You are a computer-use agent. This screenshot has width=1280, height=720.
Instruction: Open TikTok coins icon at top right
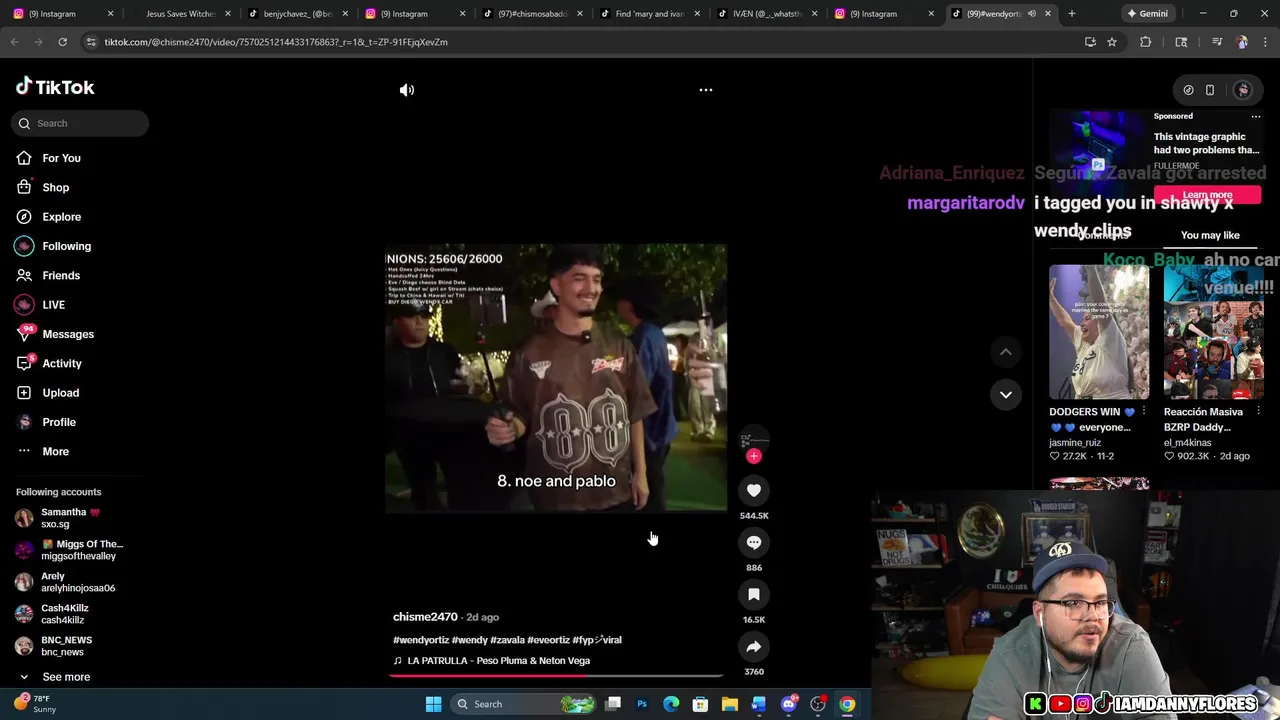click(x=1188, y=90)
